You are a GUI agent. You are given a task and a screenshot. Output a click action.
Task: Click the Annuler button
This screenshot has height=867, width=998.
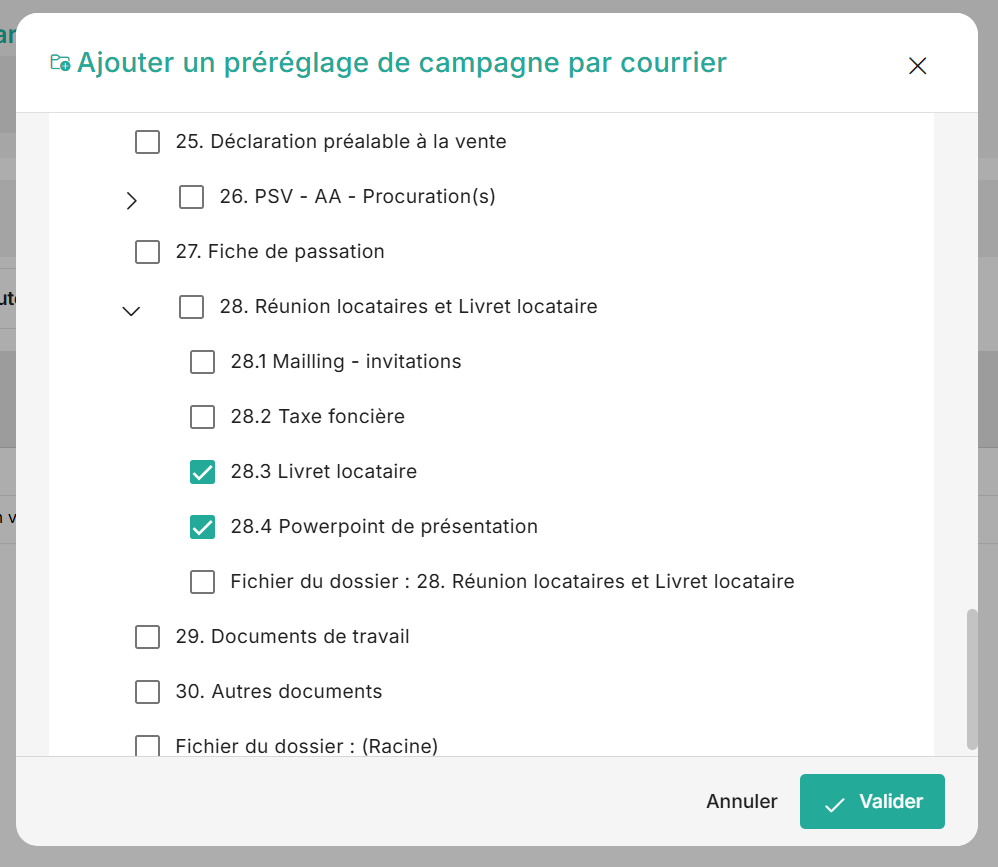pos(741,802)
